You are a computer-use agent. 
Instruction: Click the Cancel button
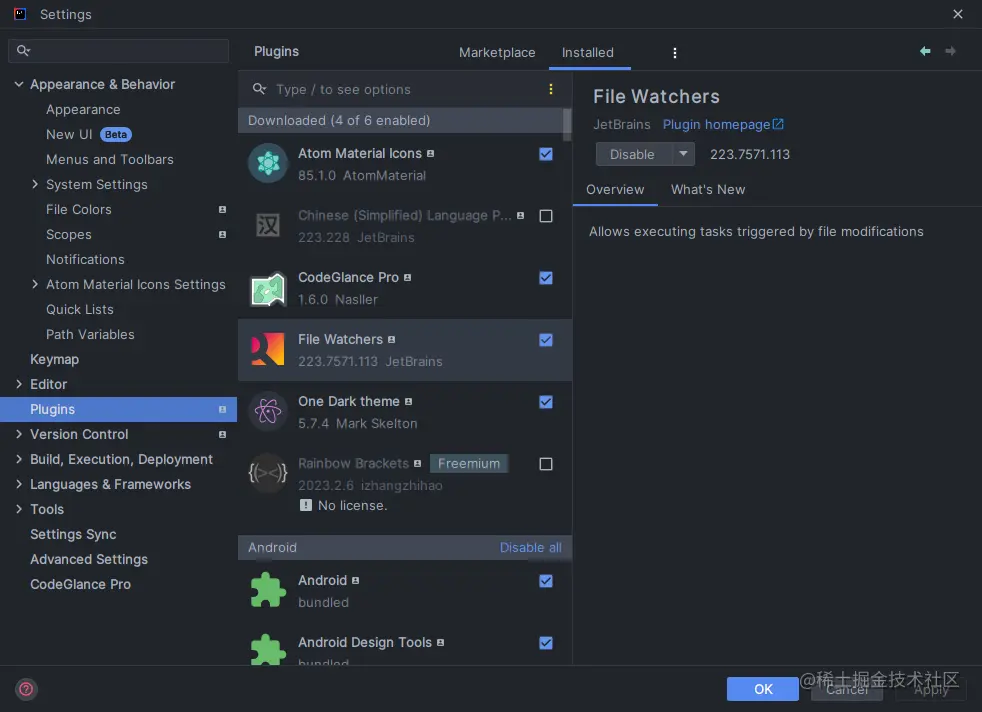tap(847, 689)
